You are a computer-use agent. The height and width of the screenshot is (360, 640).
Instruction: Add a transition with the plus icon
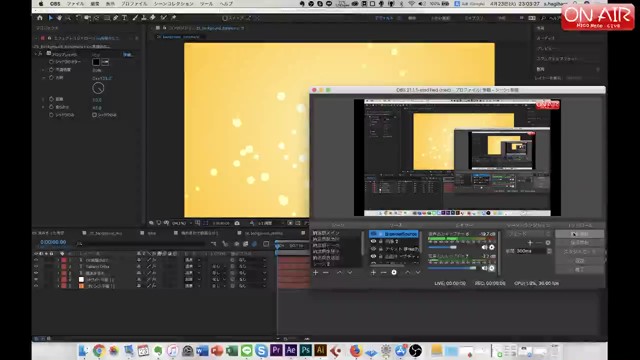pyautogui.click(x=530, y=243)
